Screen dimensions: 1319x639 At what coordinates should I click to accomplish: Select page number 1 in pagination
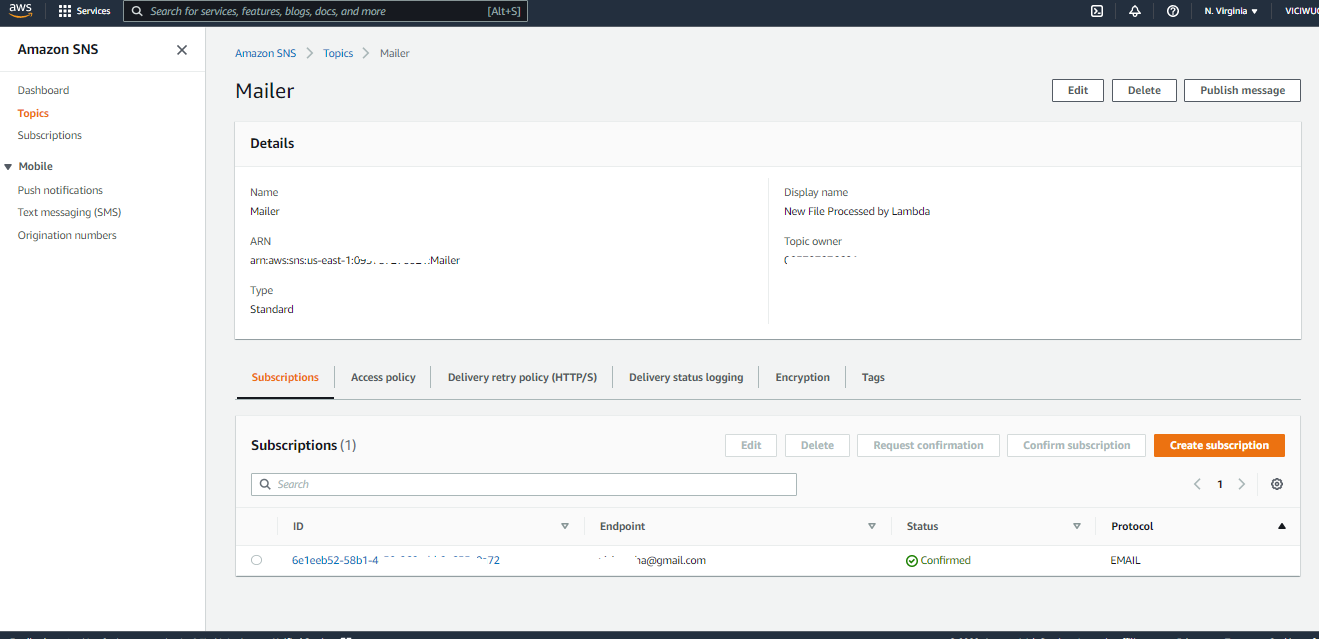[1220, 484]
